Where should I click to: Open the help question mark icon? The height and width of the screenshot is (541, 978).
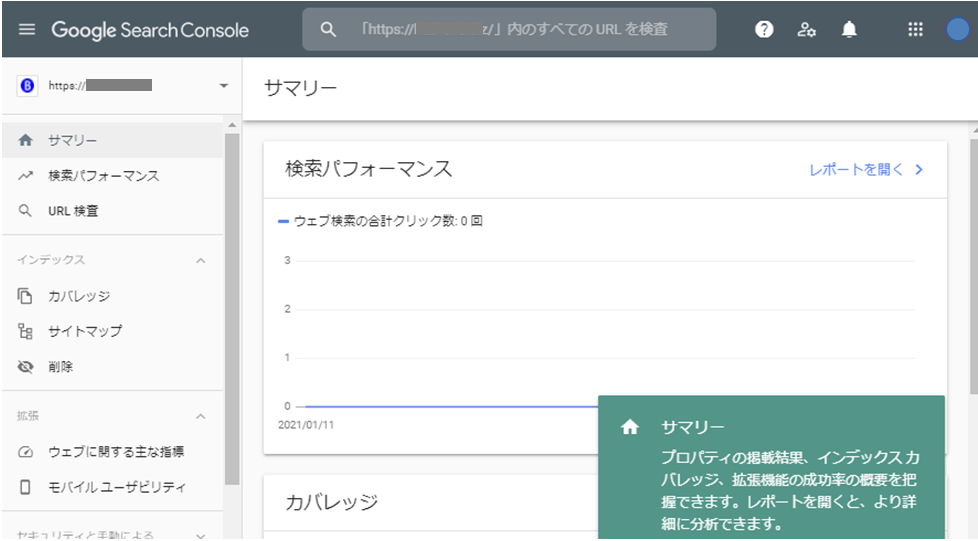[764, 29]
